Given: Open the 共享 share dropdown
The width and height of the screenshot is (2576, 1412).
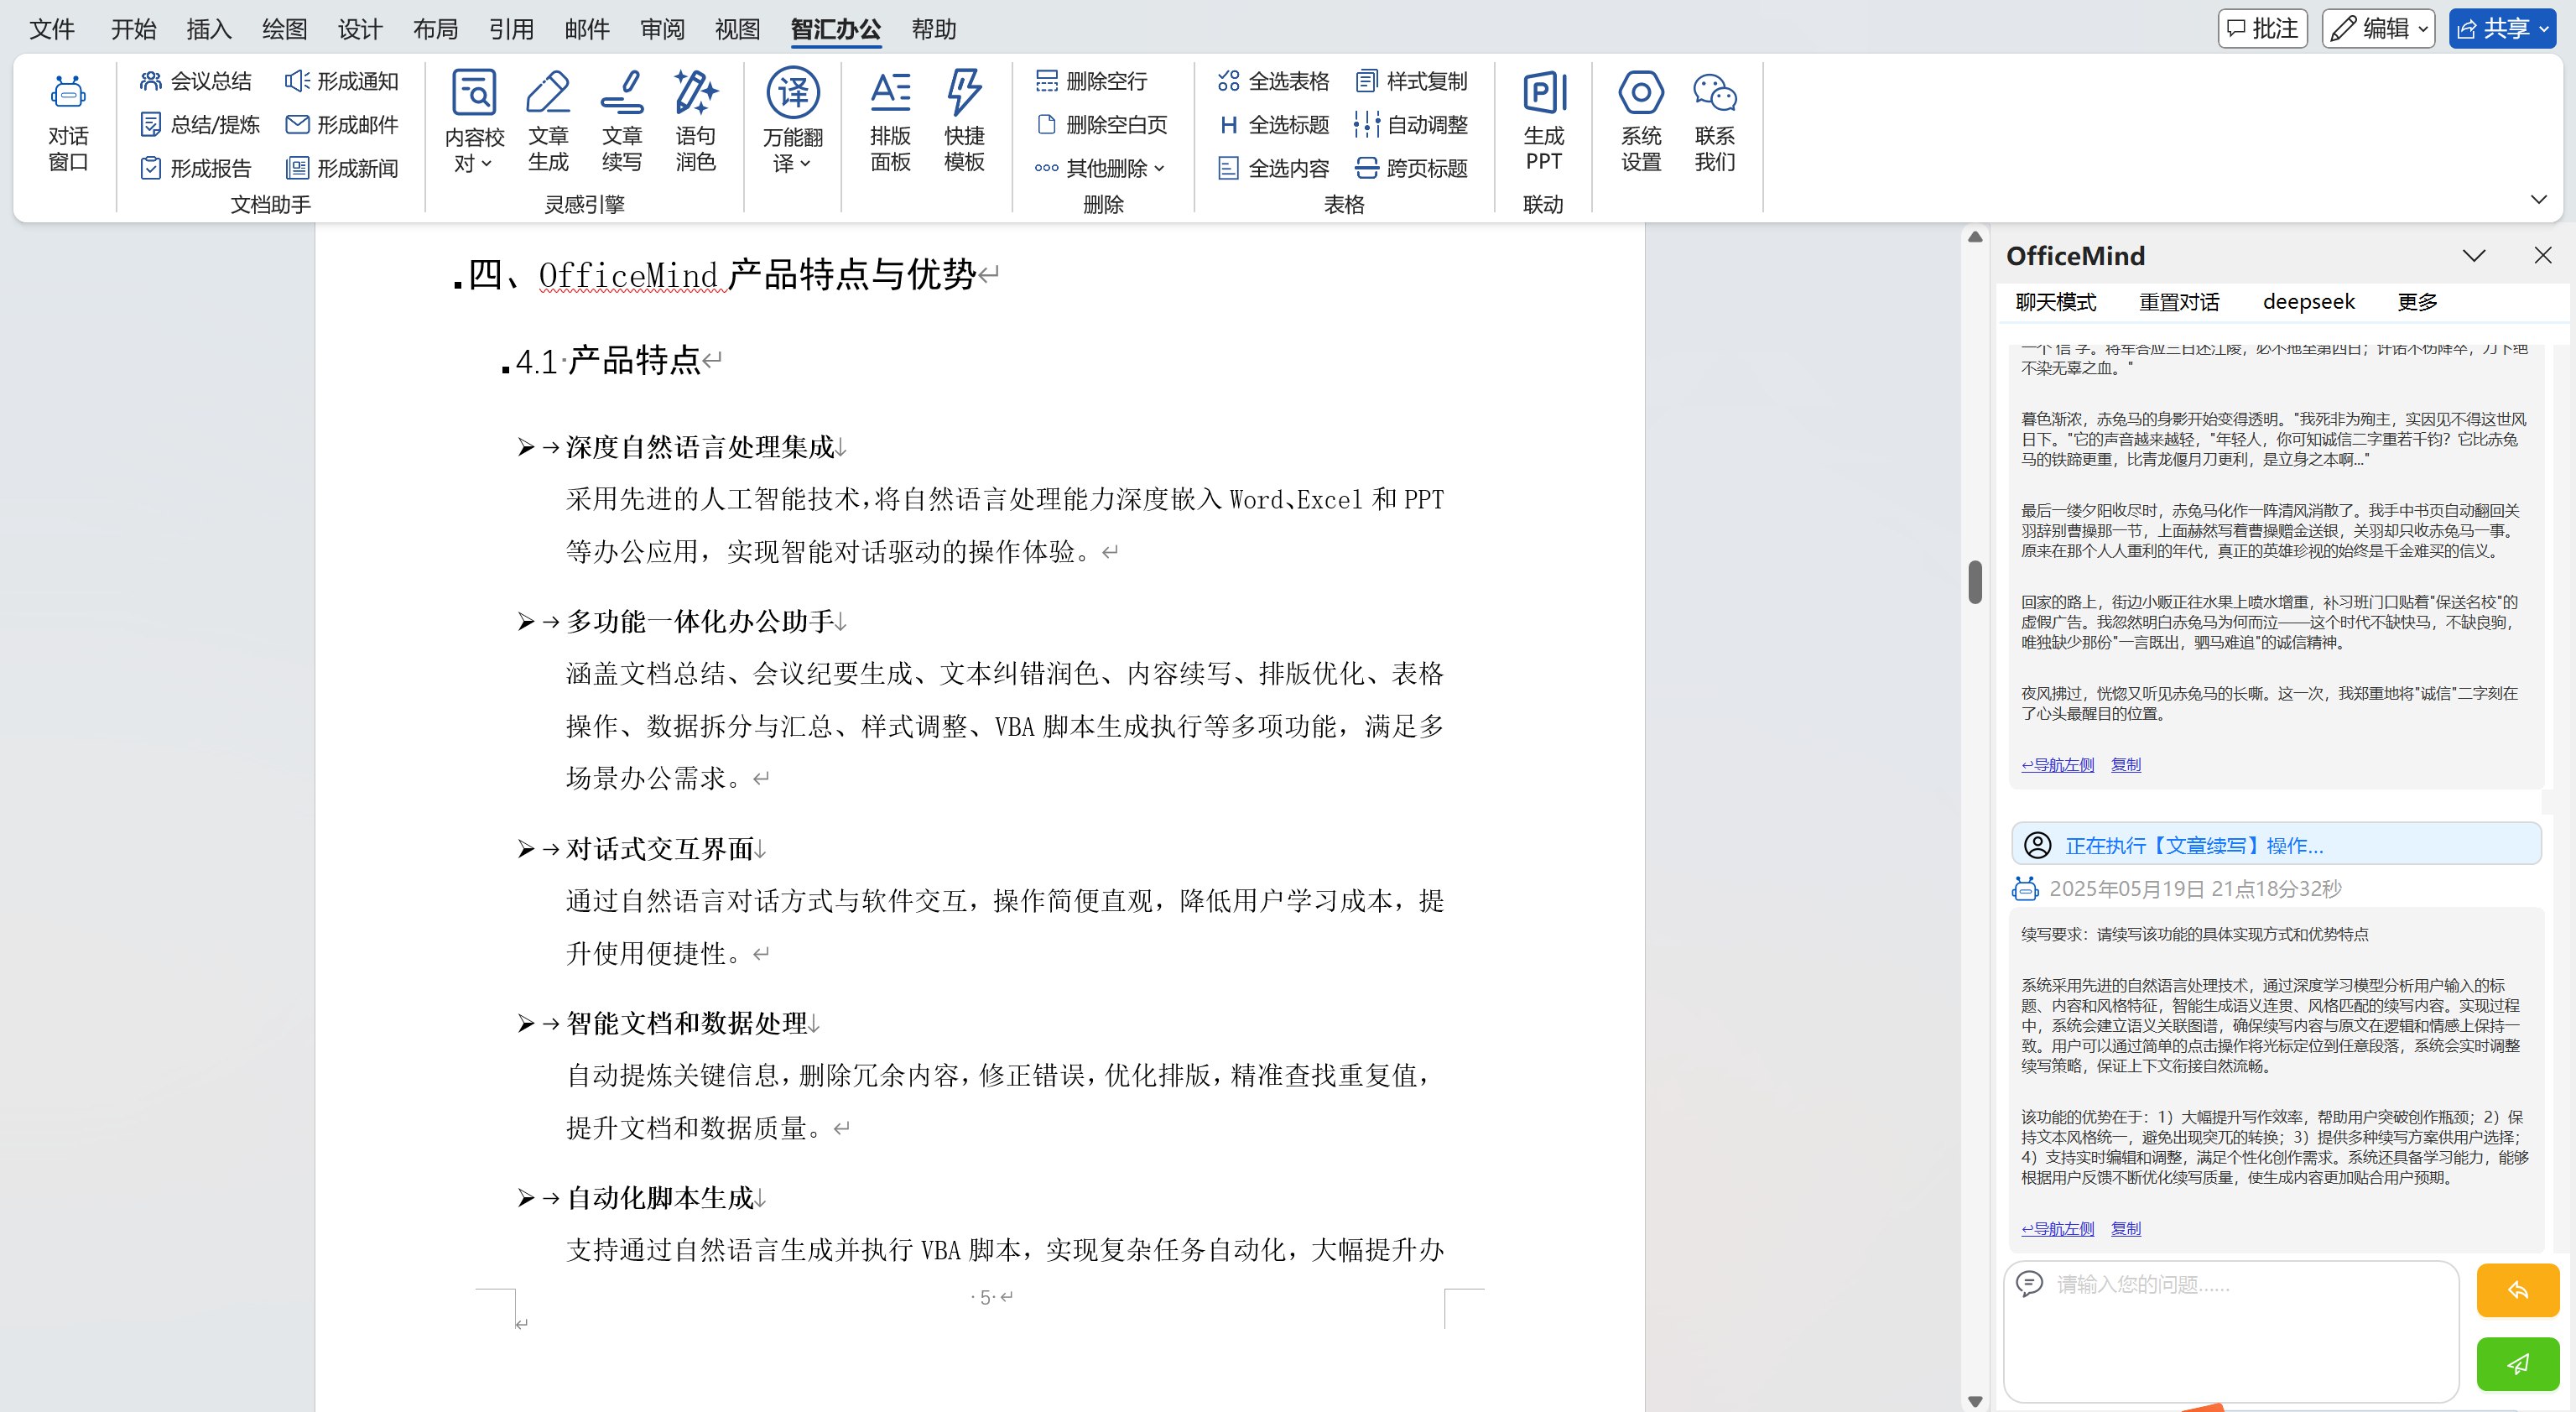Looking at the screenshot, I should click(x=2502, y=28).
